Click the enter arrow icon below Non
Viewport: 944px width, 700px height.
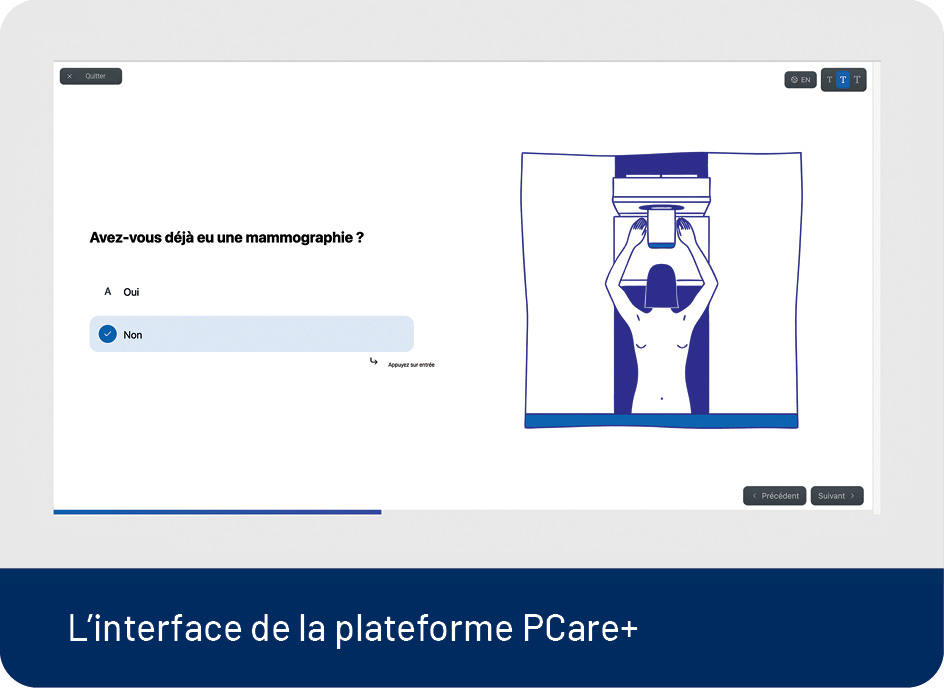click(x=374, y=361)
